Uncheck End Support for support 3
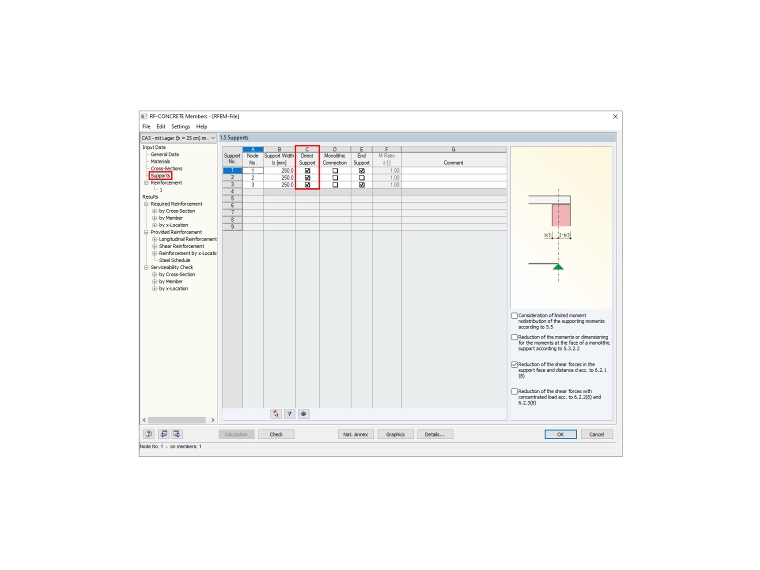The width and height of the screenshot is (760, 570). [x=362, y=185]
